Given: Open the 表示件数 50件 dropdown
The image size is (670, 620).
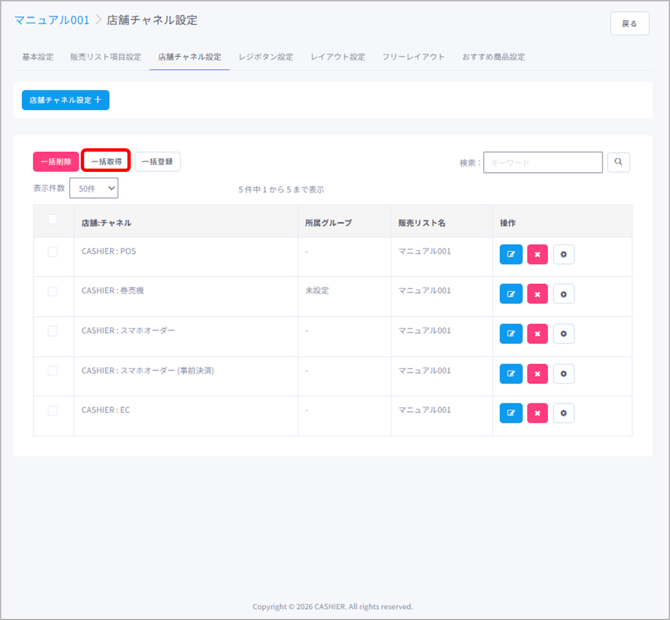Looking at the screenshot, I should point(94,188).
